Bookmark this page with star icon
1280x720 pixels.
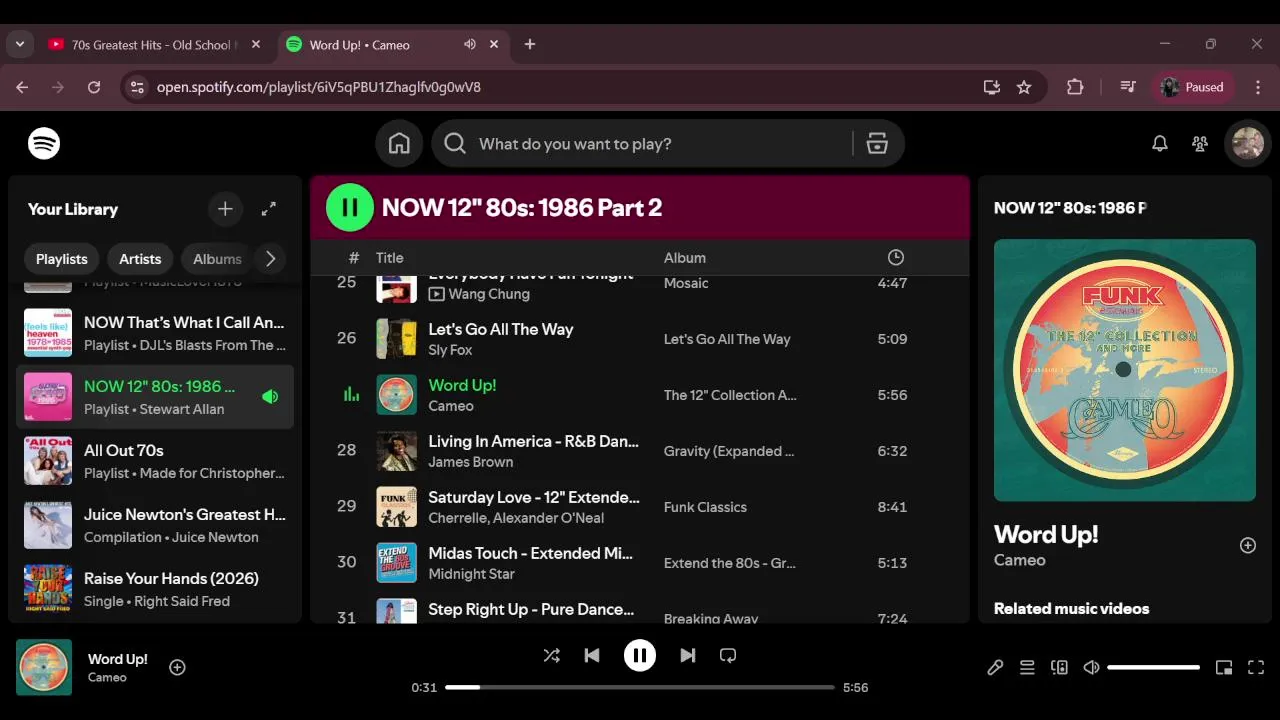coord(1024,87)
